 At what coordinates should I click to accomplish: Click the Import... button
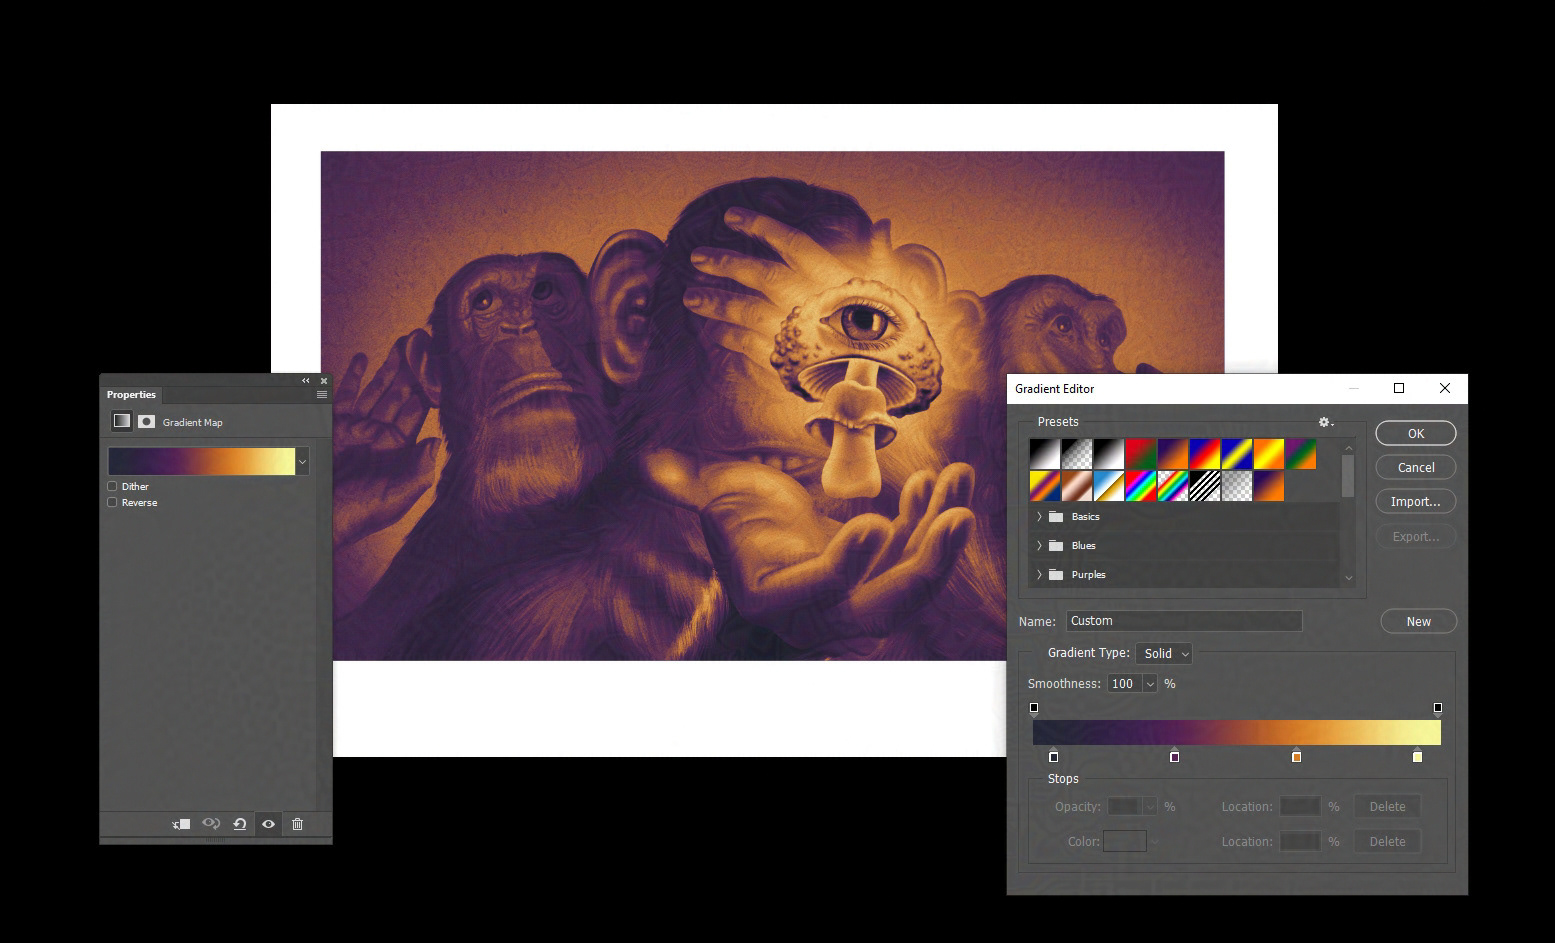(1416, 501)
